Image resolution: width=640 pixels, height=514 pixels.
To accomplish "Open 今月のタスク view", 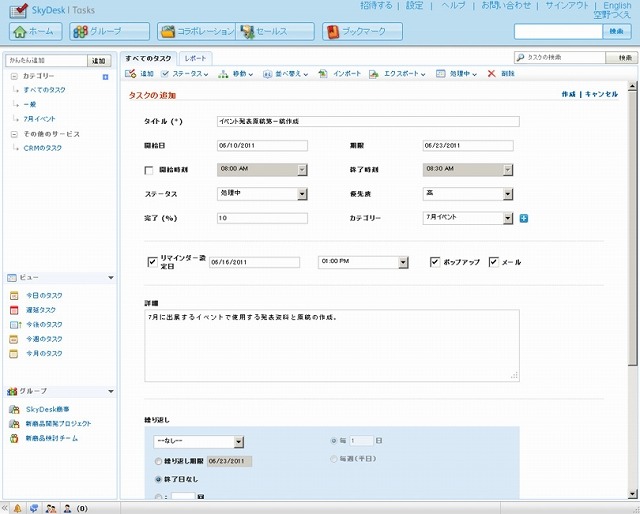I will (x=44, y=353).
